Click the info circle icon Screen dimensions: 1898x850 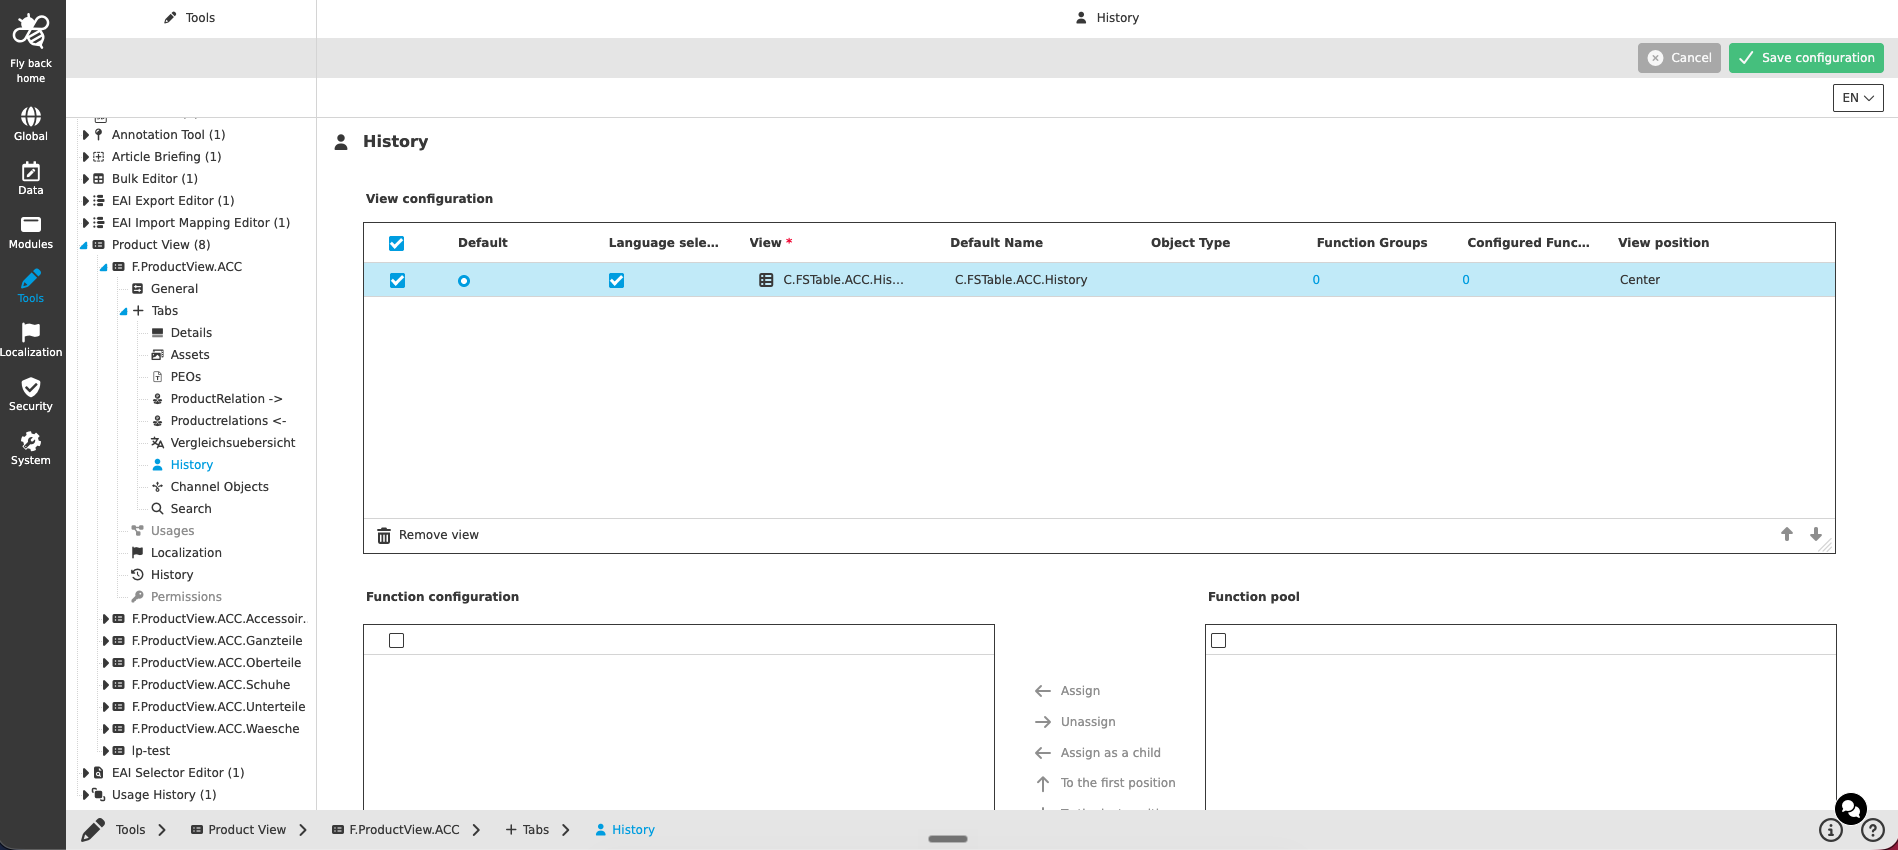(1830, 830)
